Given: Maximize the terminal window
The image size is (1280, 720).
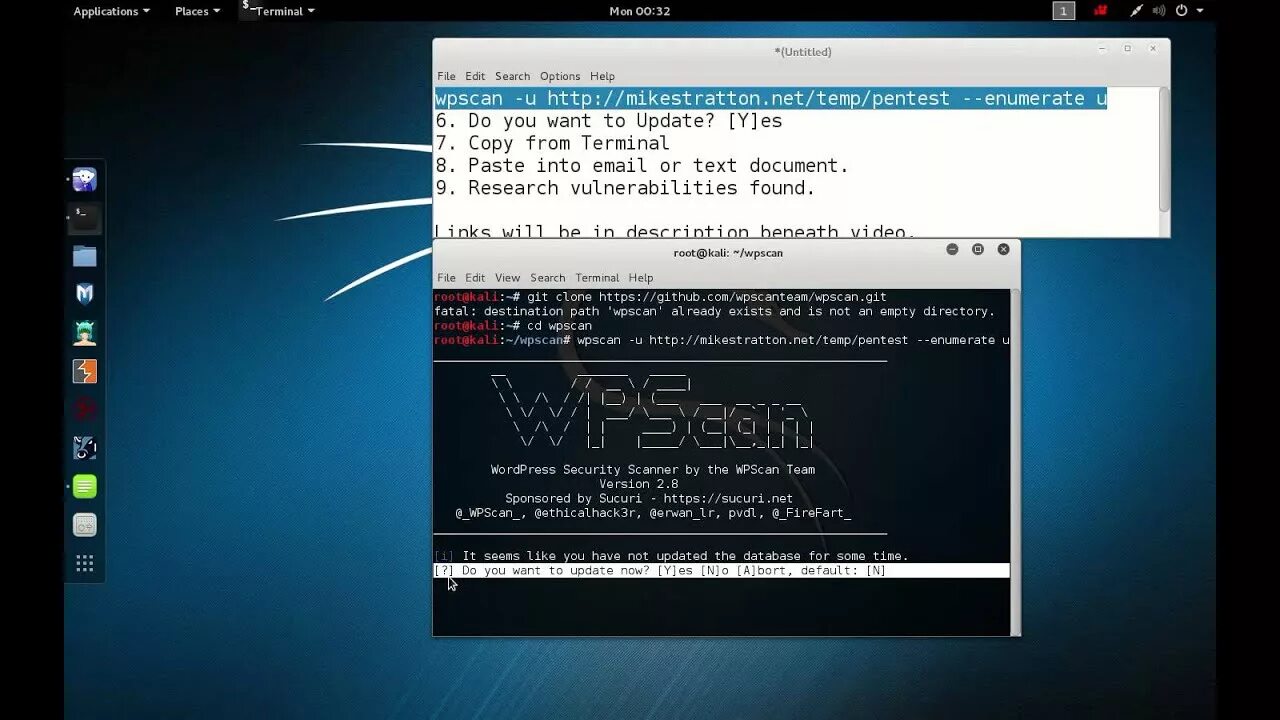Looking at the screenshot, I should point(978,250).
